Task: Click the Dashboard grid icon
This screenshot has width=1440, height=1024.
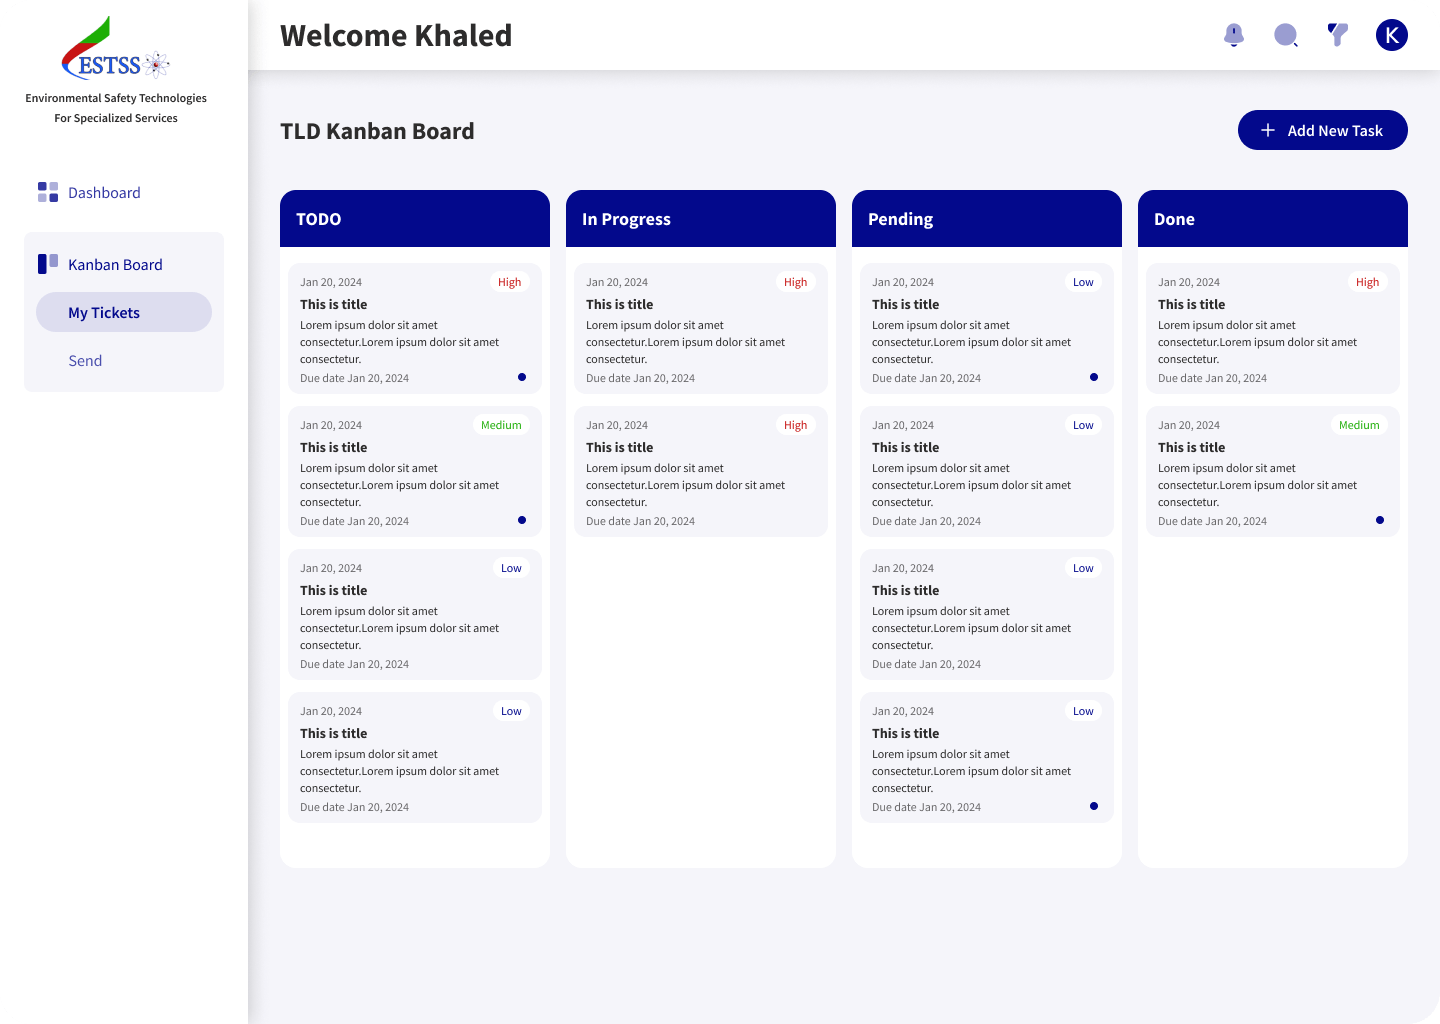Action: (x=48, y=192)
